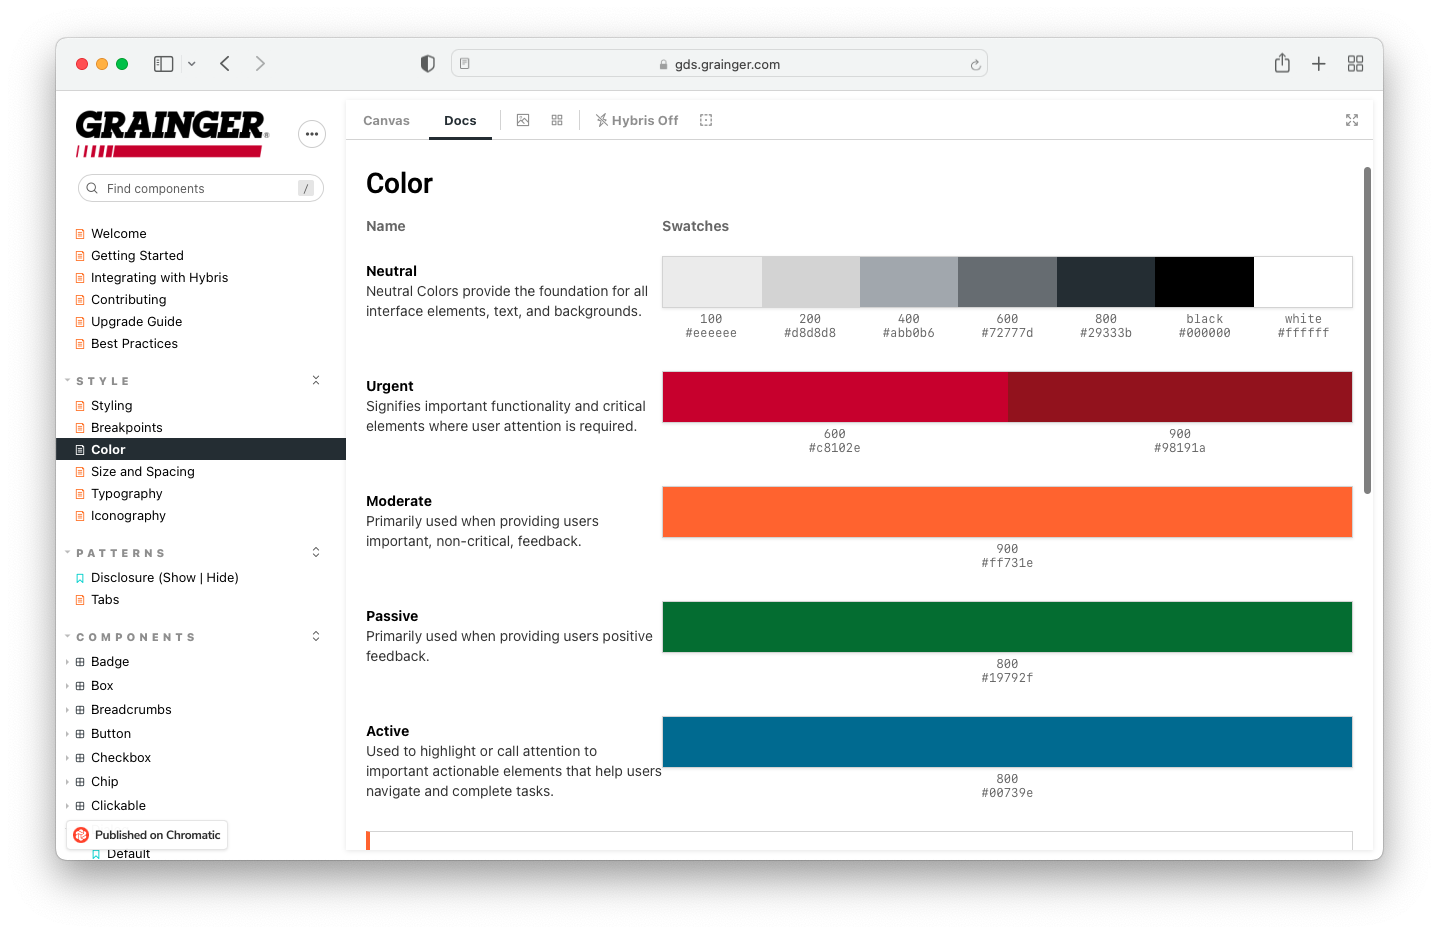The width and height of the screenshot is (1439, 934).
Task: Go back with the browser back arrow
Action: 225,64
